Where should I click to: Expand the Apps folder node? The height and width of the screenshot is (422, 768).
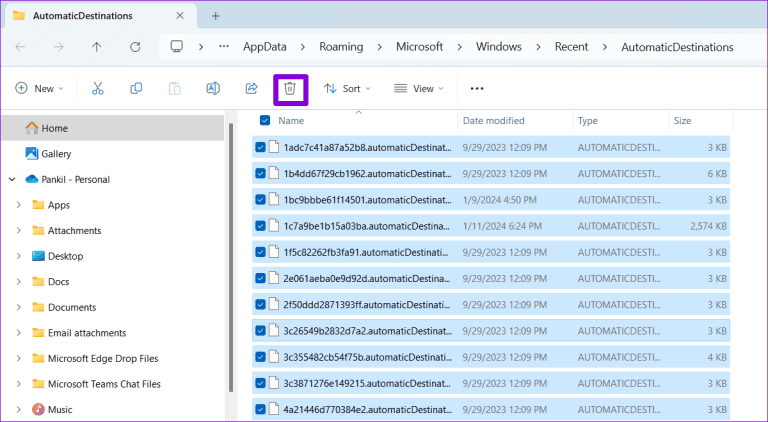pyautogui.click(x=19, y=205)
